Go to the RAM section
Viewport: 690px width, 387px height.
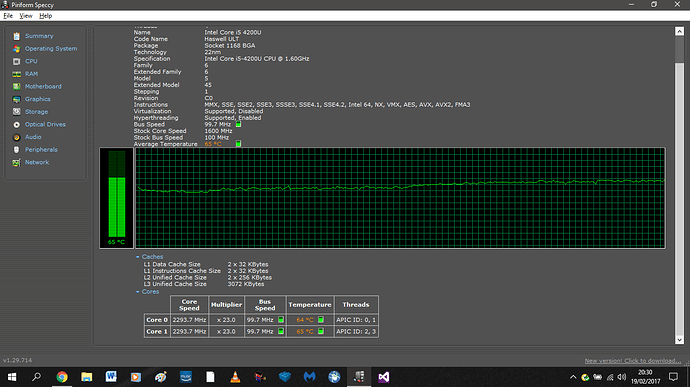click(31, 74)
